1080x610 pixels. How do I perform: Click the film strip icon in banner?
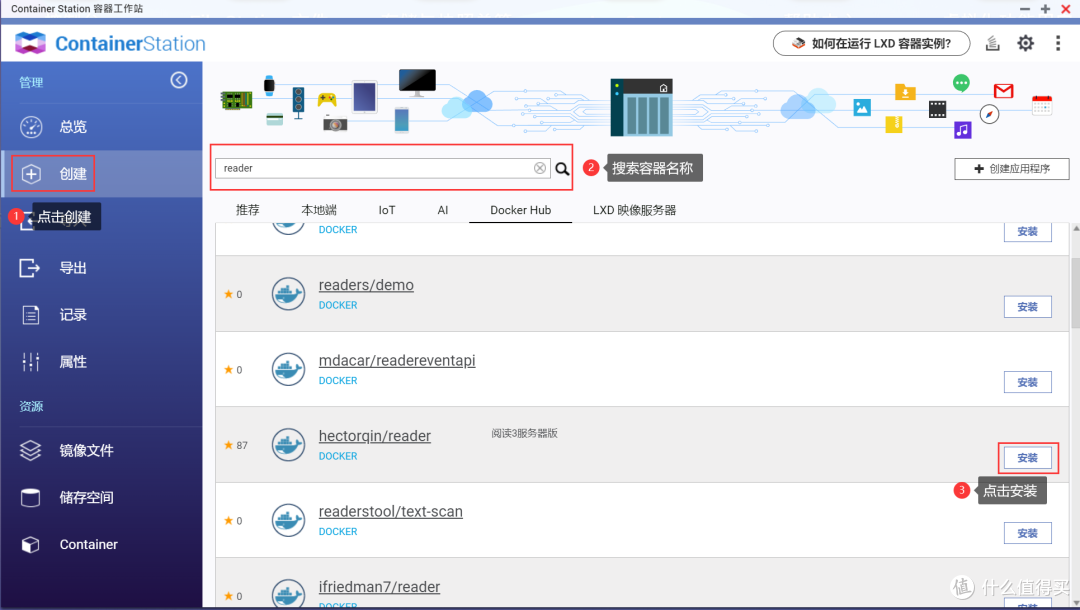coord(937,109)
